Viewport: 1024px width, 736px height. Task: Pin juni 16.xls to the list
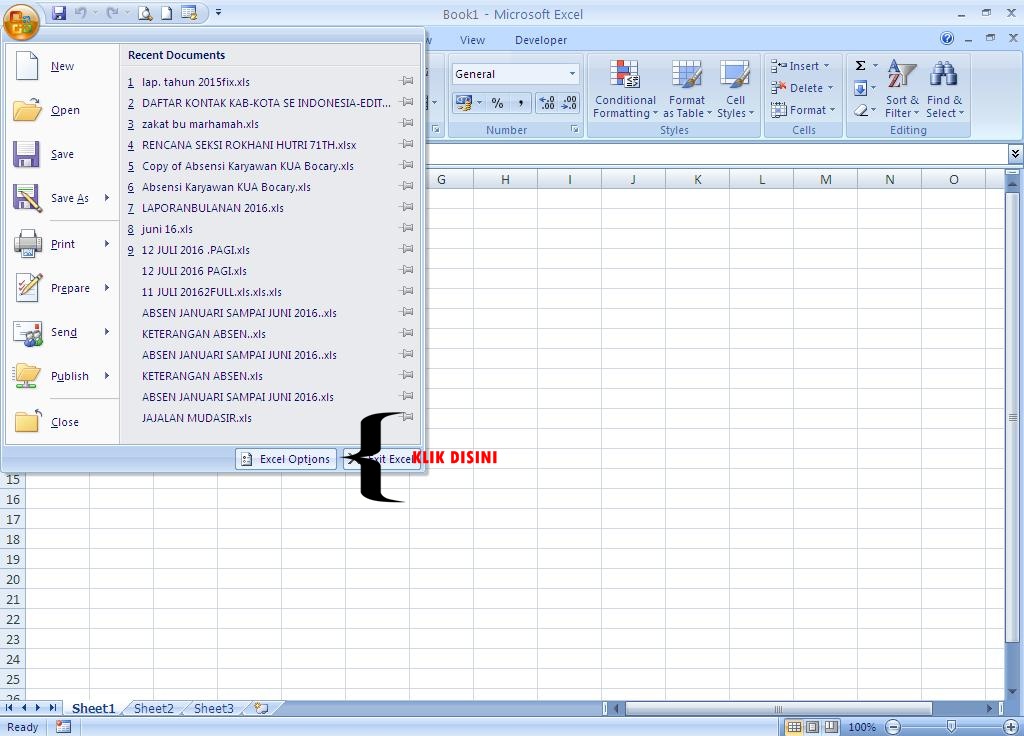point(406,228)
